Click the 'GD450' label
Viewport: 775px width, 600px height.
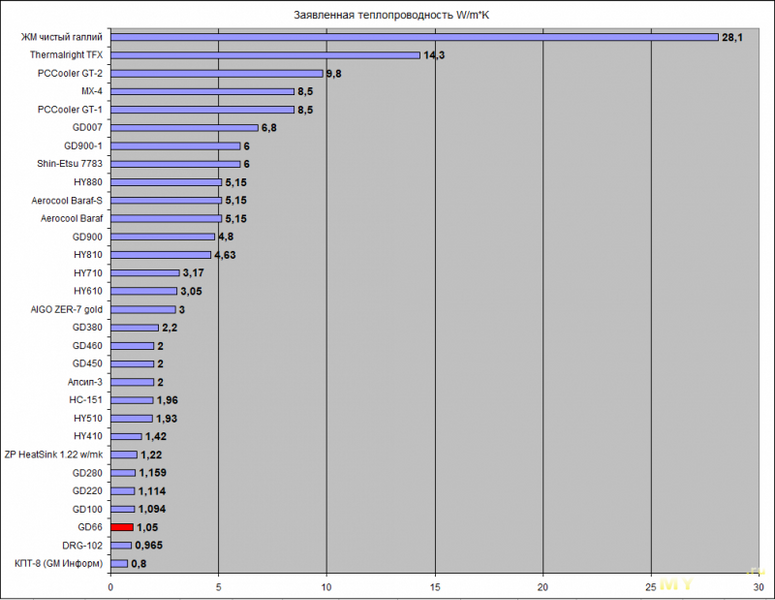point(87,363)
